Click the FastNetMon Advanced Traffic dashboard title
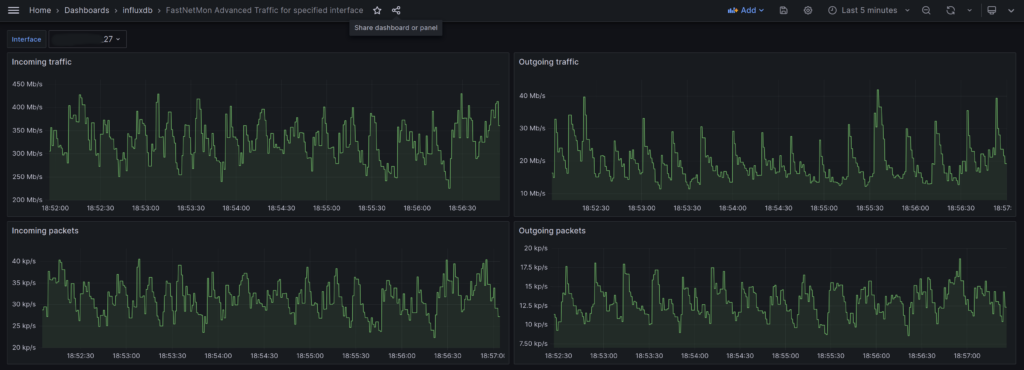This screenshot has height=370, width=1024. [x=264, y=10]
